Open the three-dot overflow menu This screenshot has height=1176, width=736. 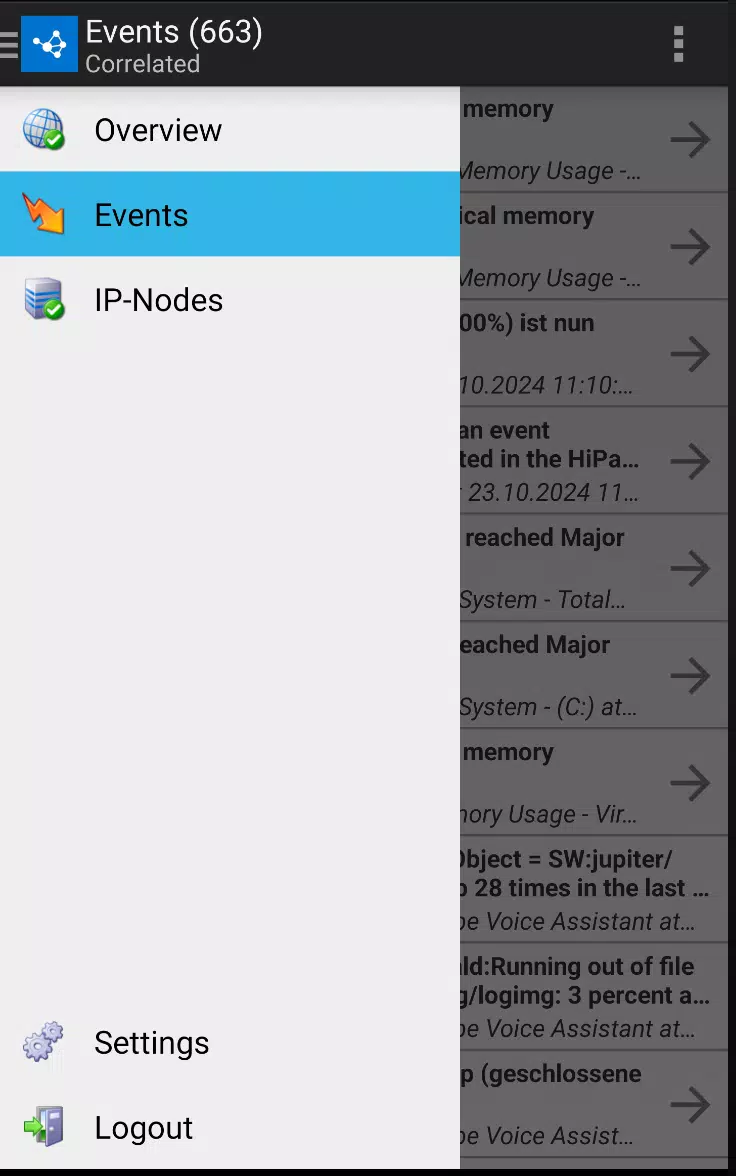coord(678,44)
